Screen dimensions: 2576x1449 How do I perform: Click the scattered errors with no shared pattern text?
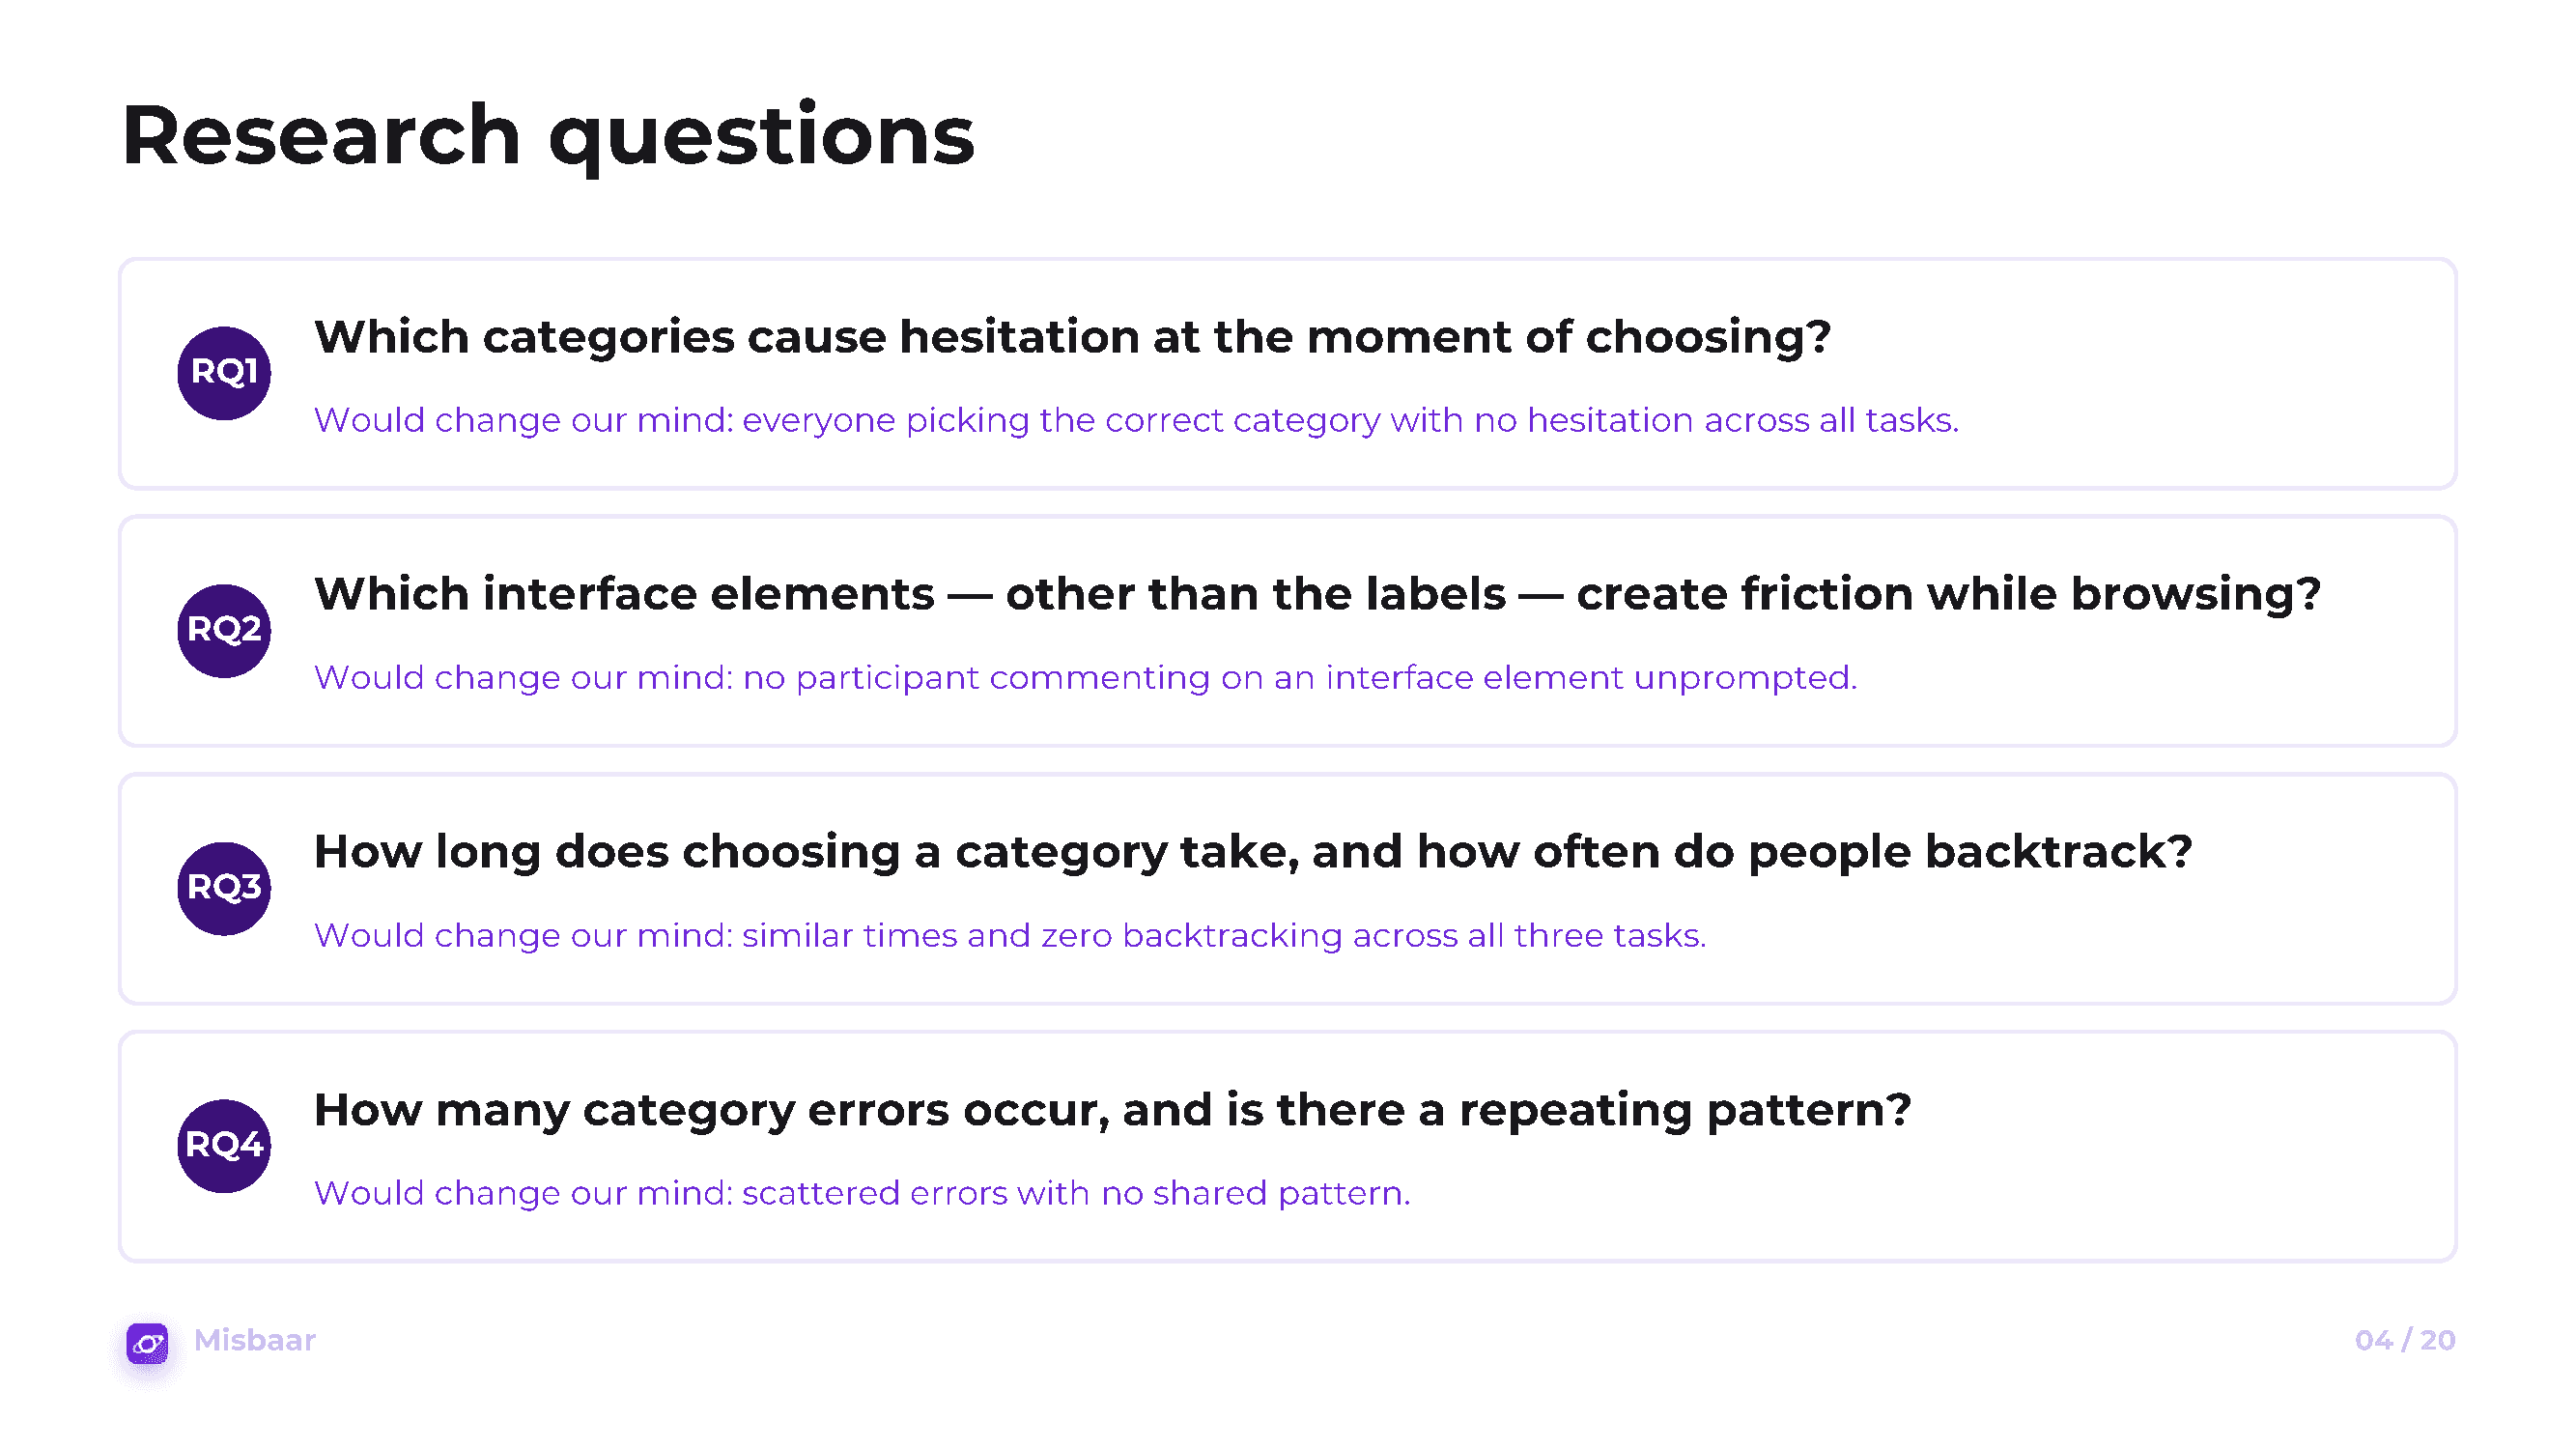[862, 1193]
